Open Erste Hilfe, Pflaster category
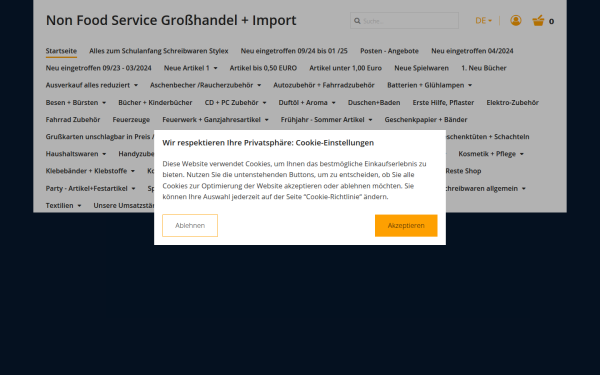This screenshot has height=375, width=600. (x=443, y=103)
